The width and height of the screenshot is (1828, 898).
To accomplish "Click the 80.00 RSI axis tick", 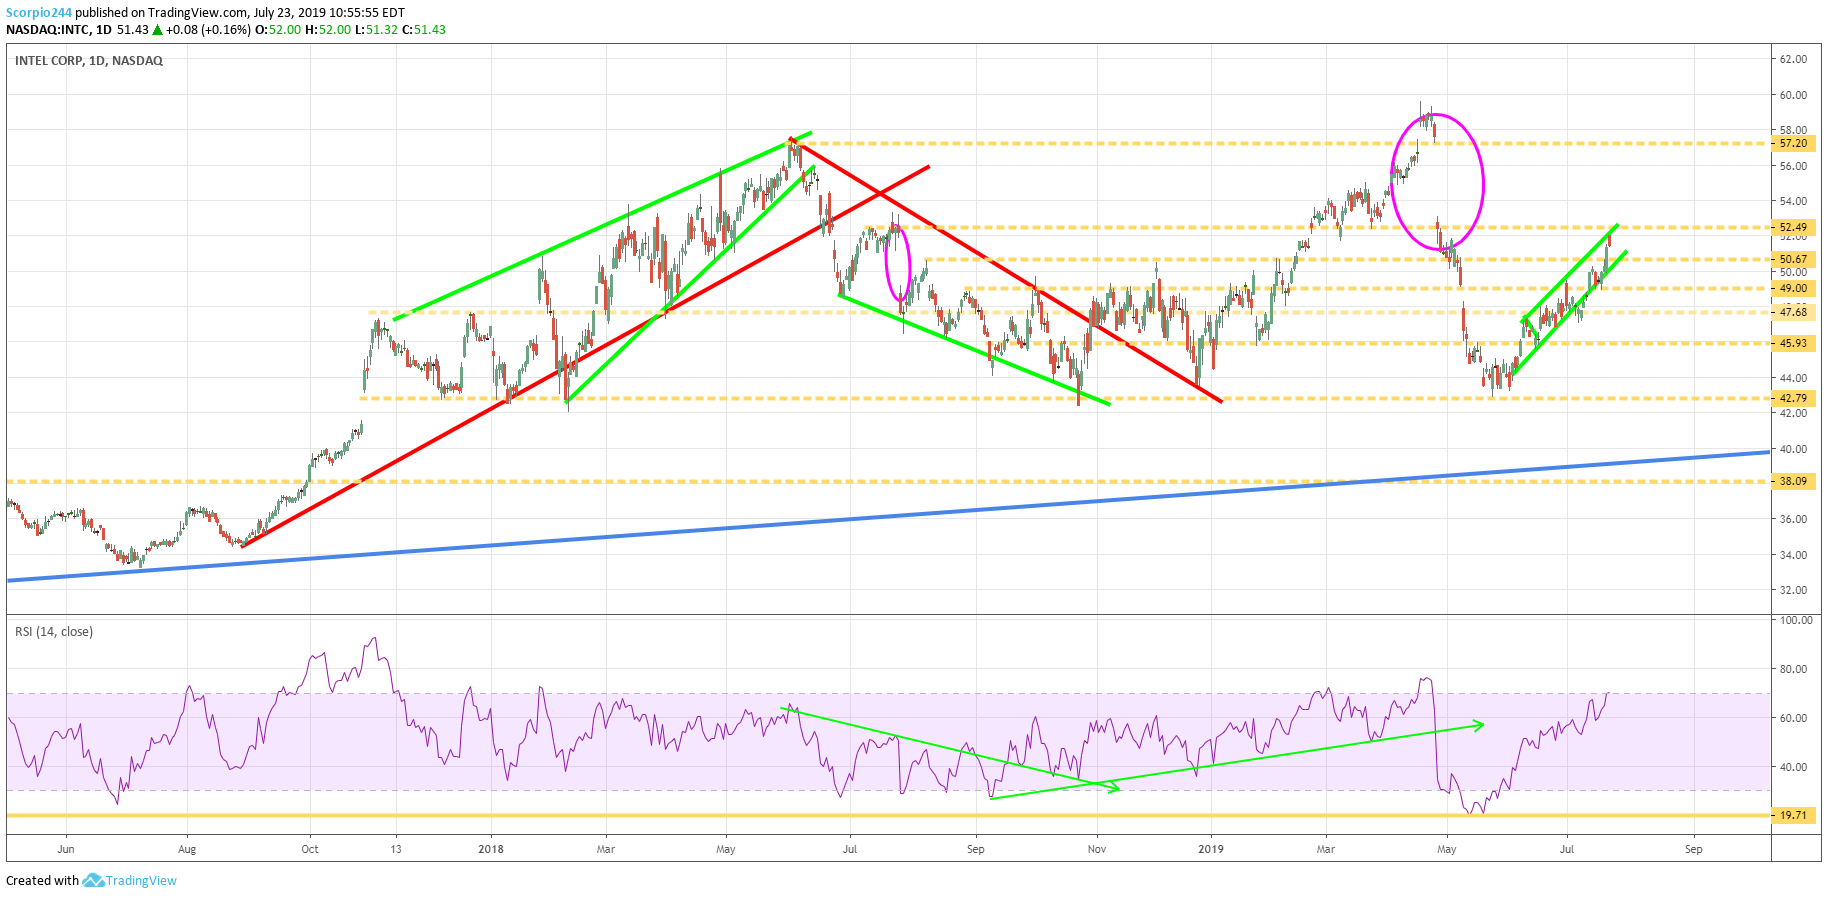I will point(1793,669).
